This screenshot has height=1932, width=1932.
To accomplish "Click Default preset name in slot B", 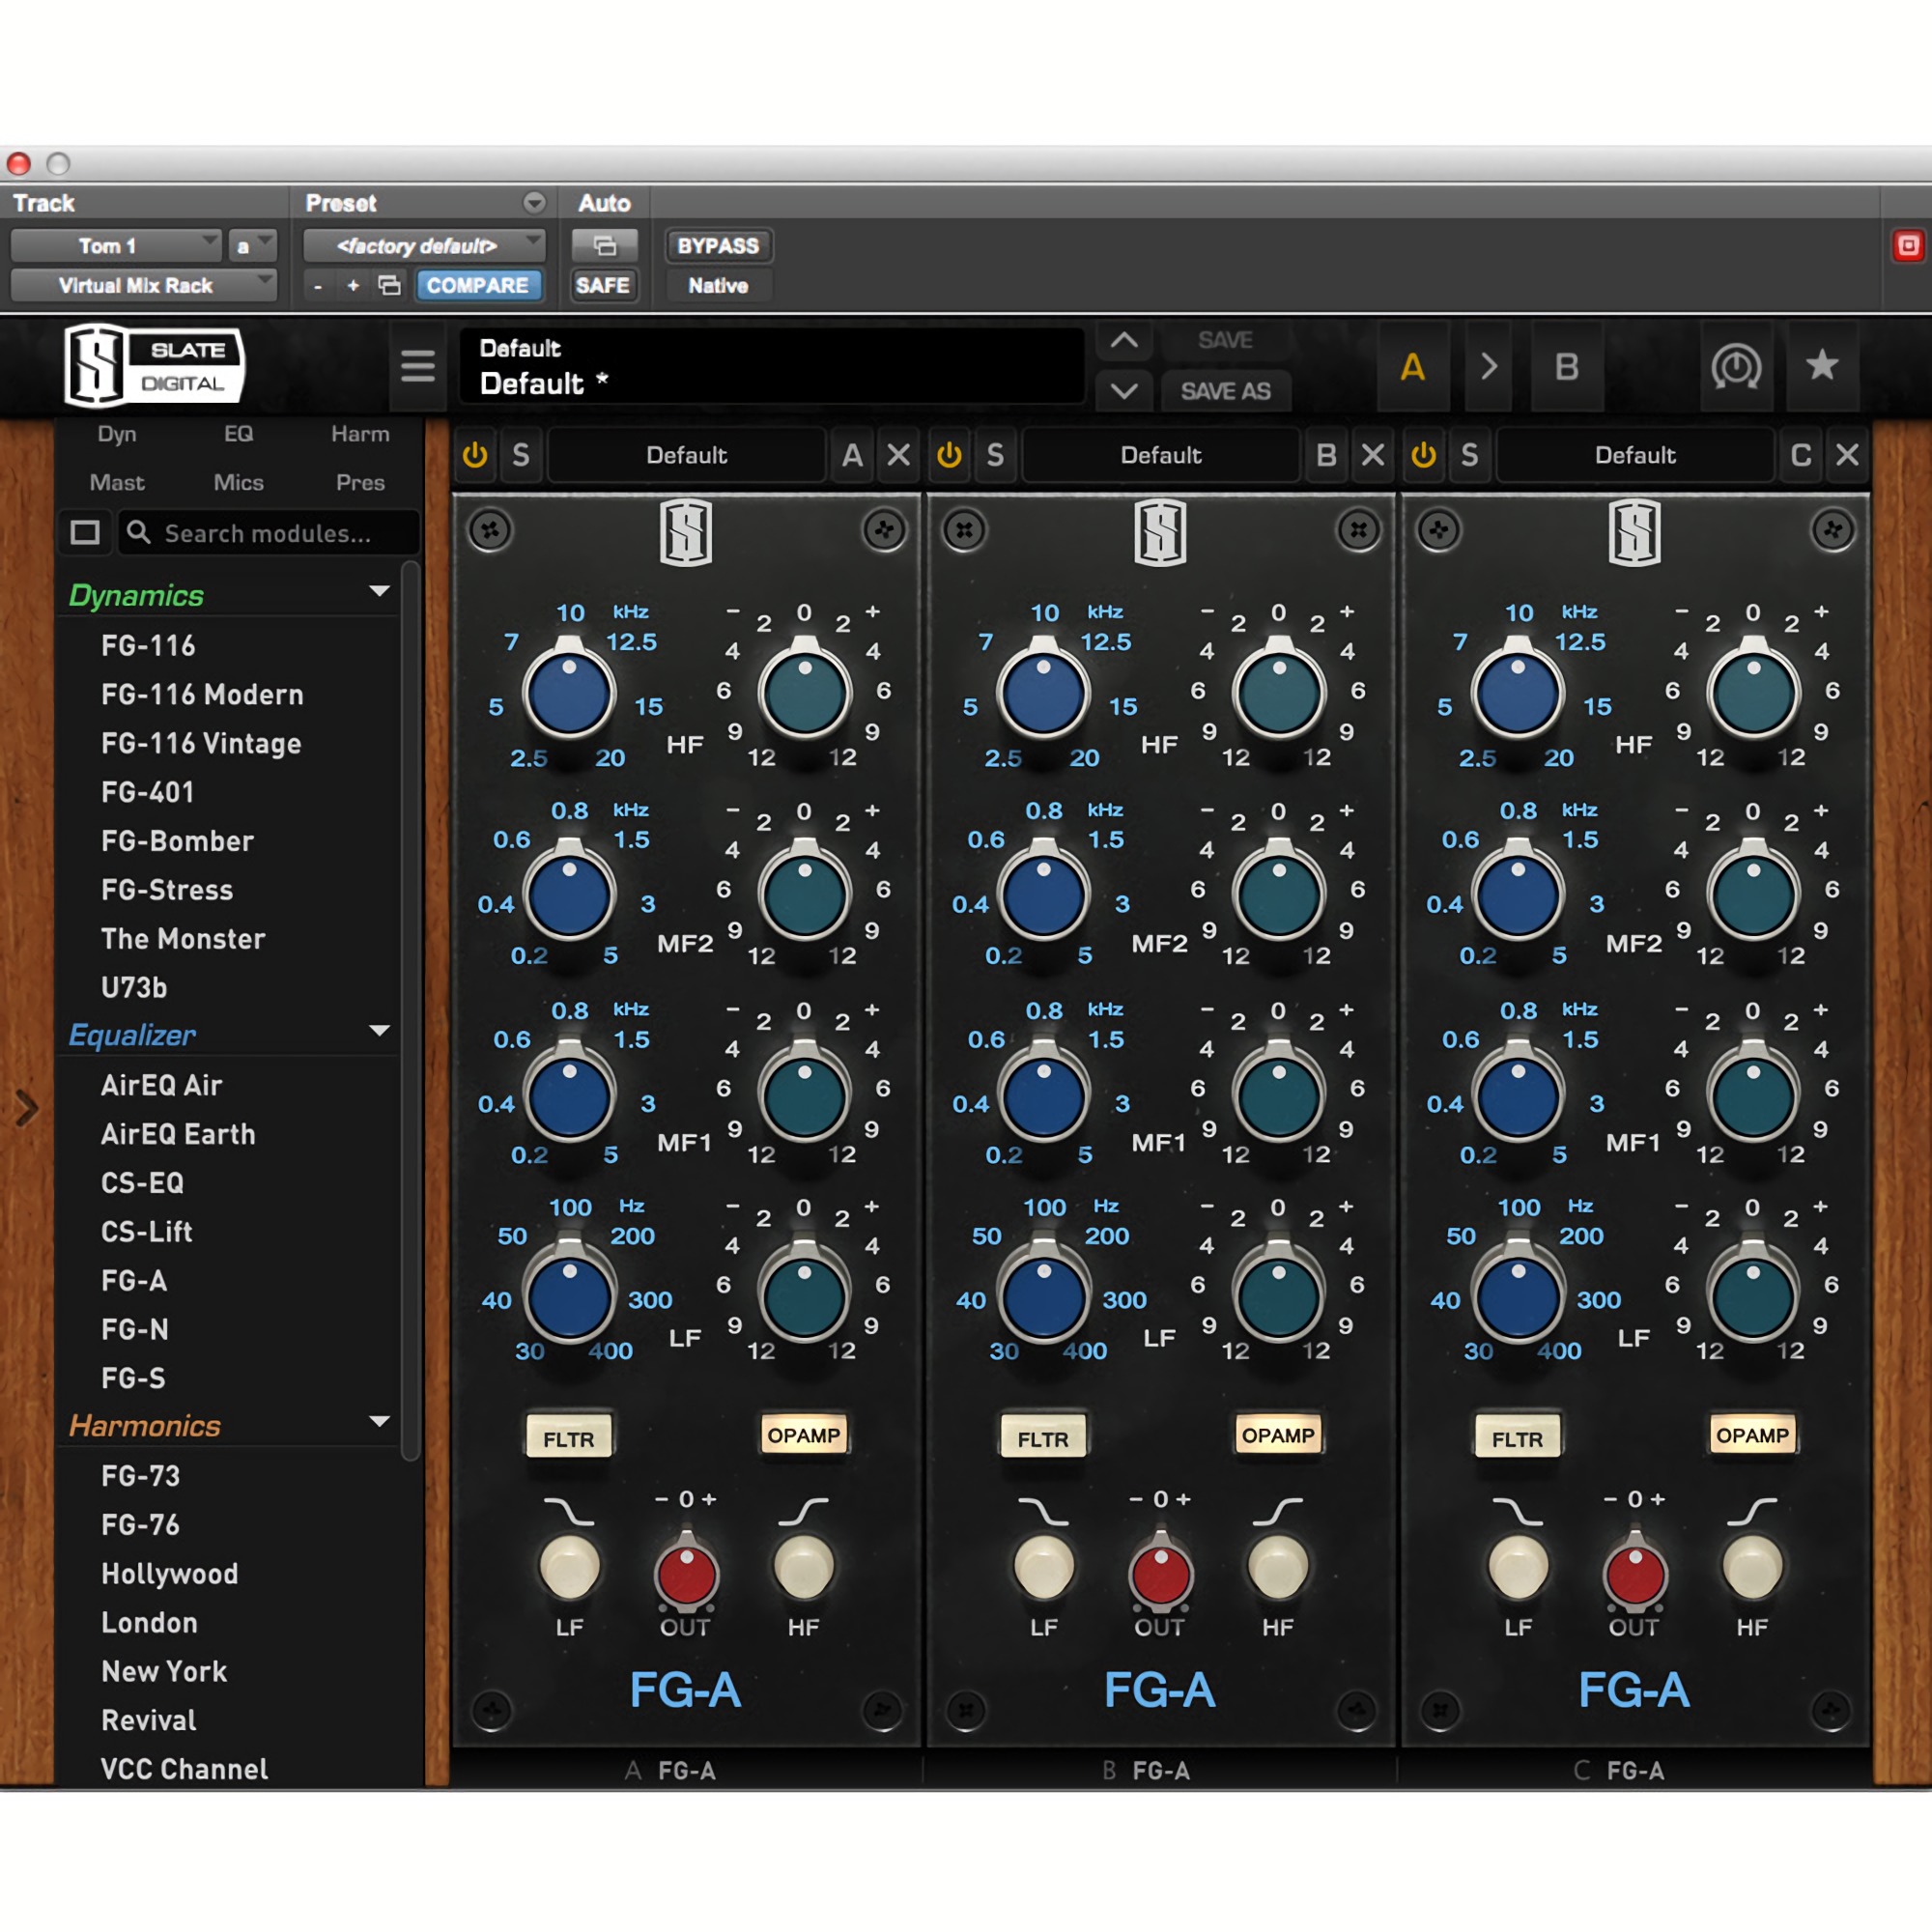I will coord(1160,455).
